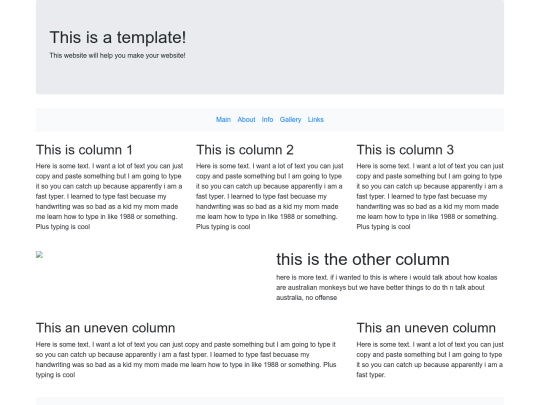This screenshot has width=540, height=405.
Task: Click the column 3 paragraph text
Action: point(430,196)
